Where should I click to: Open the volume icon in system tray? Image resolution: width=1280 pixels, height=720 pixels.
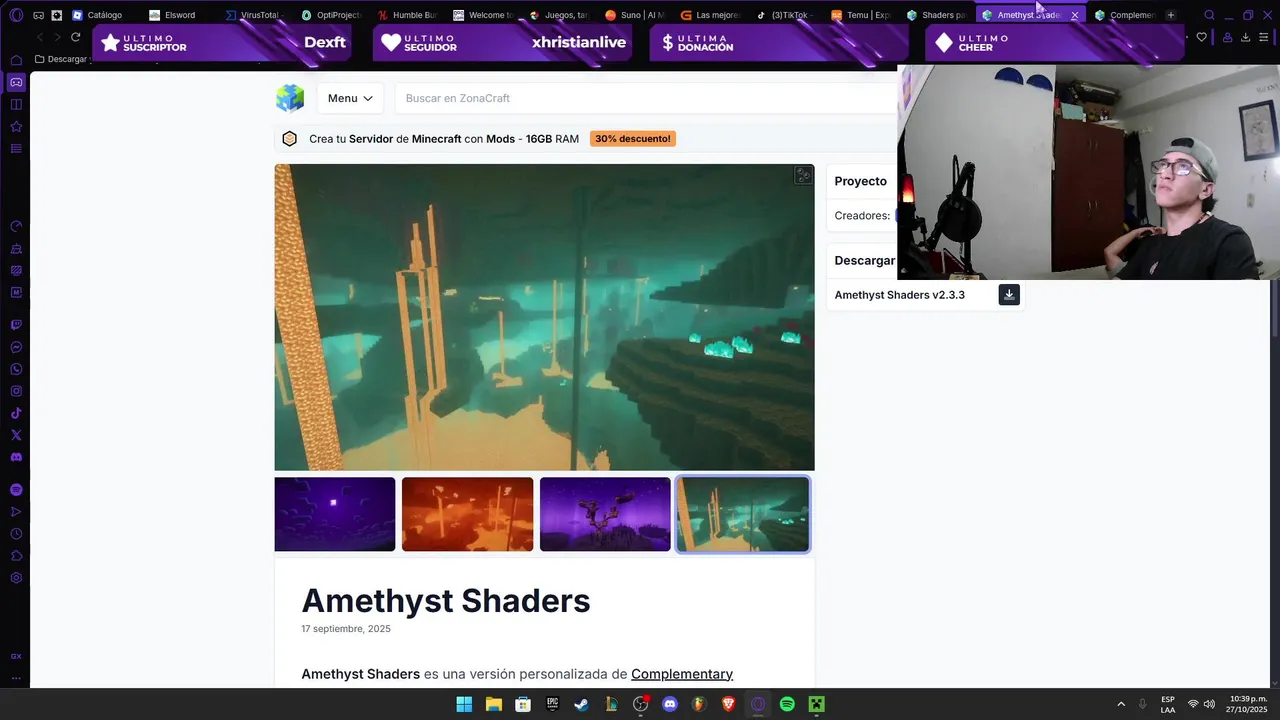coord(1210,704)
